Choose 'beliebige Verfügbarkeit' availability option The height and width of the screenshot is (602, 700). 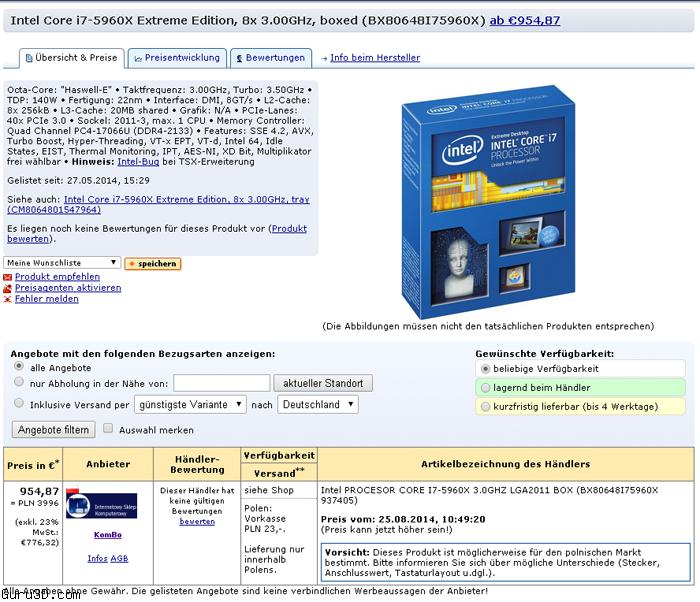pyautogui.click(x=485, y=369)
